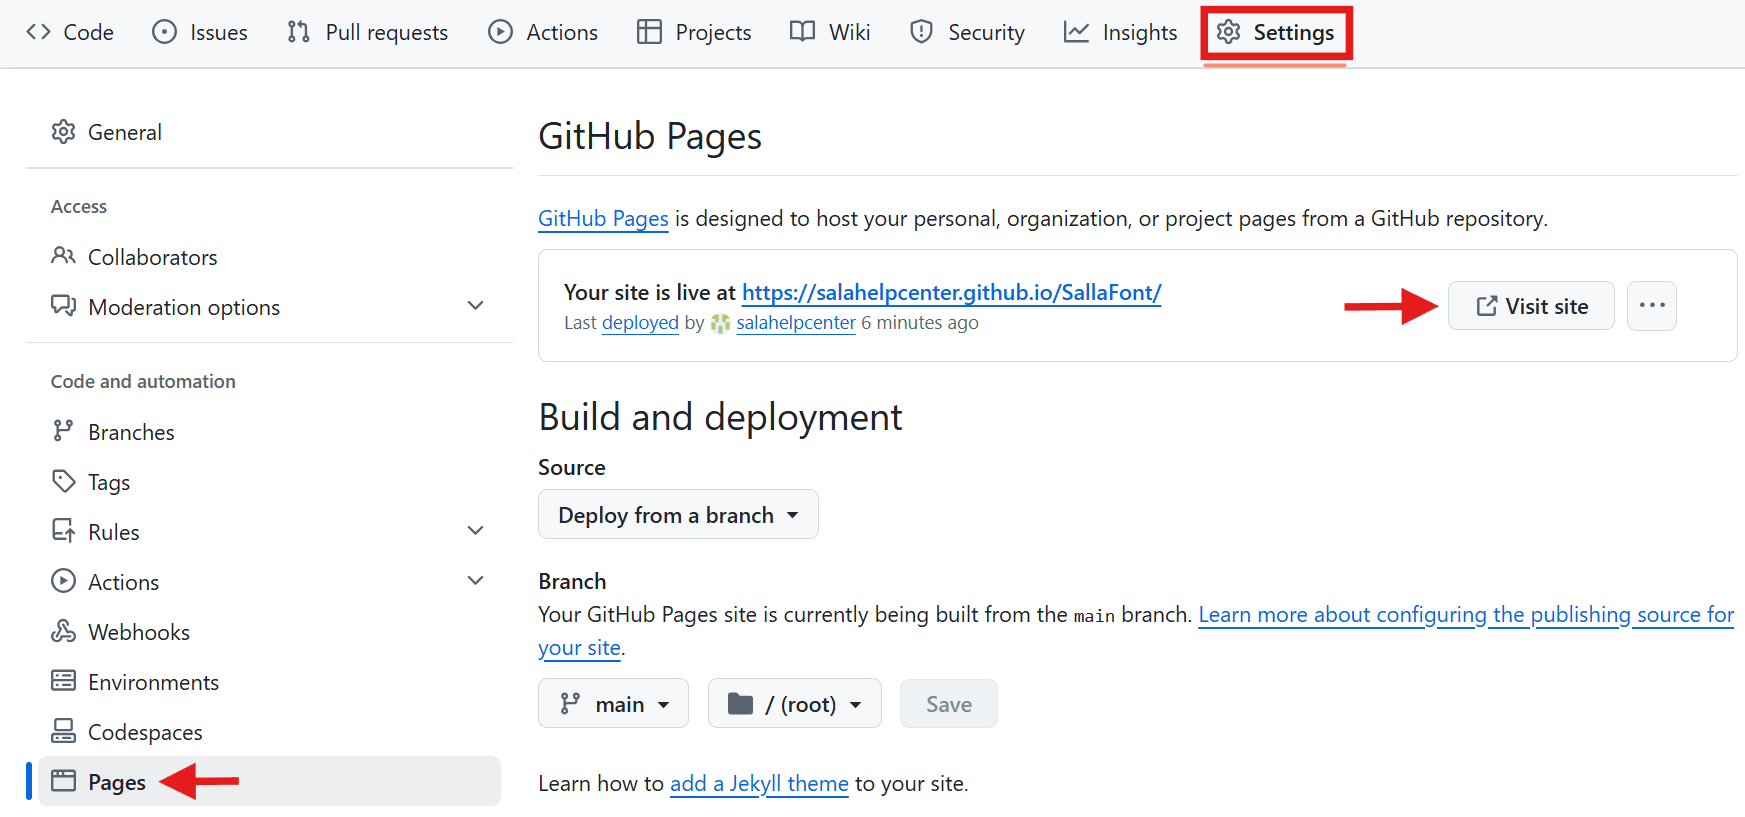
Task: Open the three-dot more options menu
Action: click(1652, 305)
